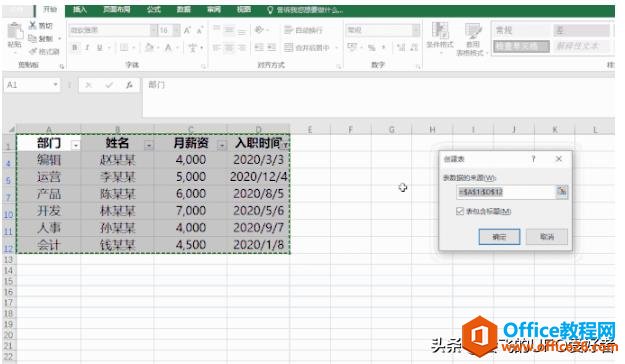The height and width of the screenshot is (364, 625).
Task: Click the 取消 (Cancel) button
Action: 546,237
